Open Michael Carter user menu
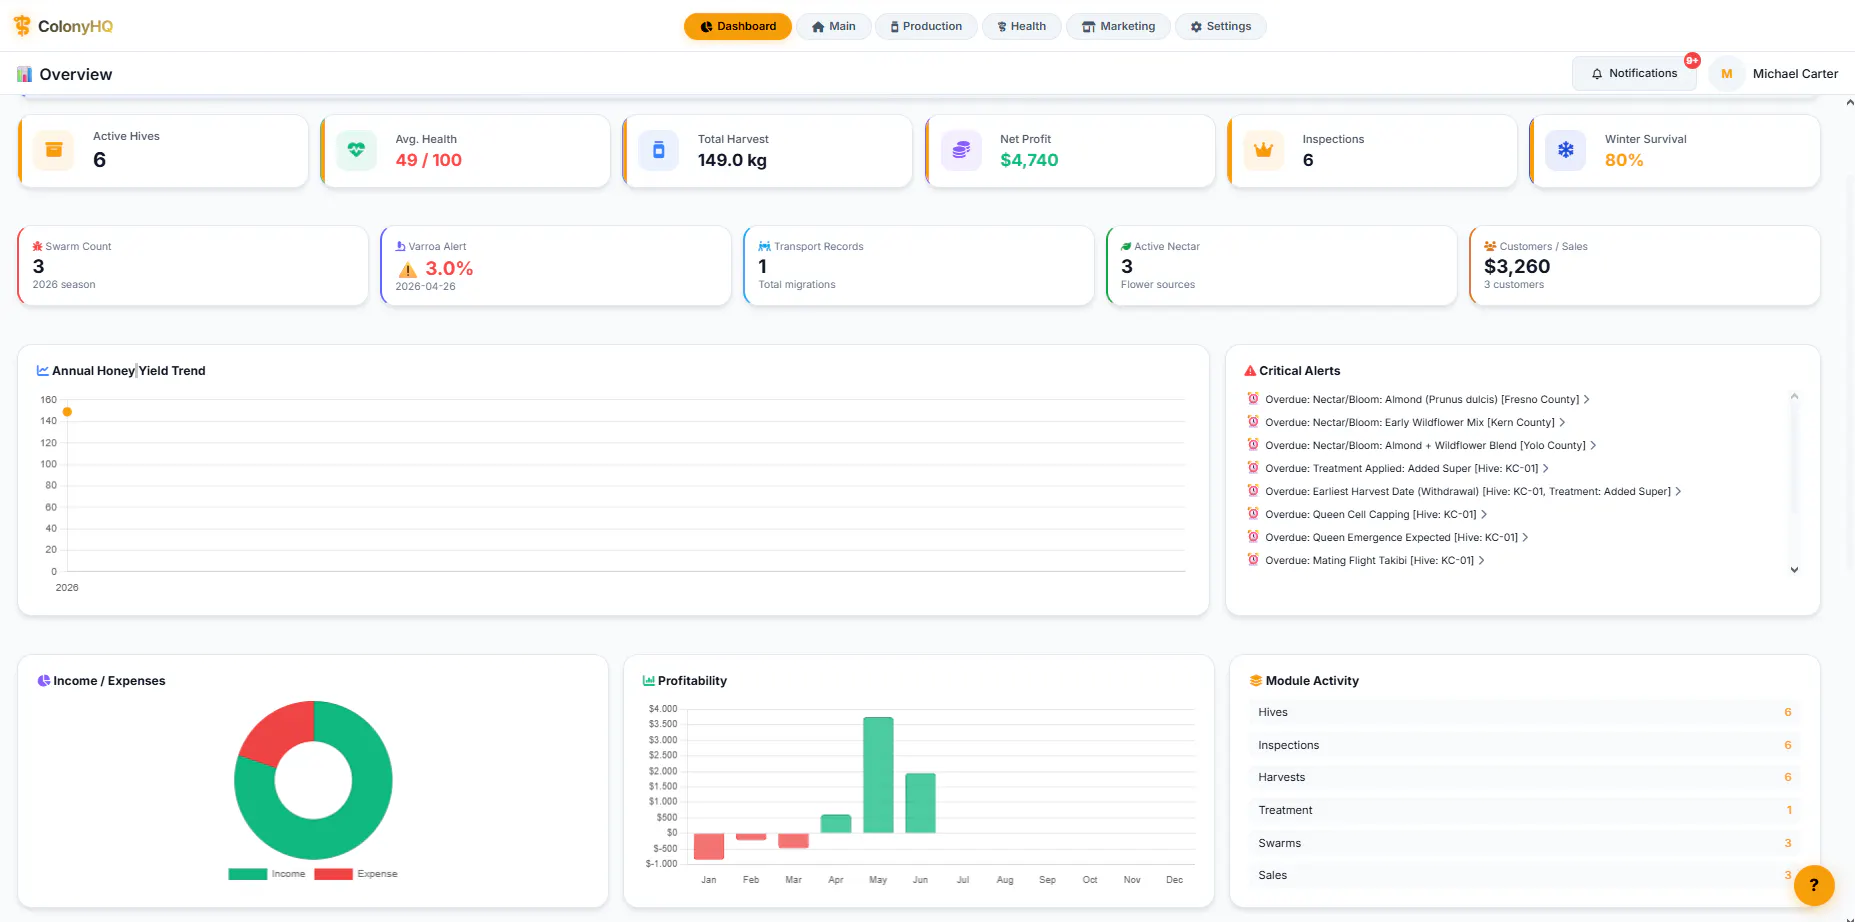The image size is (1855, 922). point(1775,74)
